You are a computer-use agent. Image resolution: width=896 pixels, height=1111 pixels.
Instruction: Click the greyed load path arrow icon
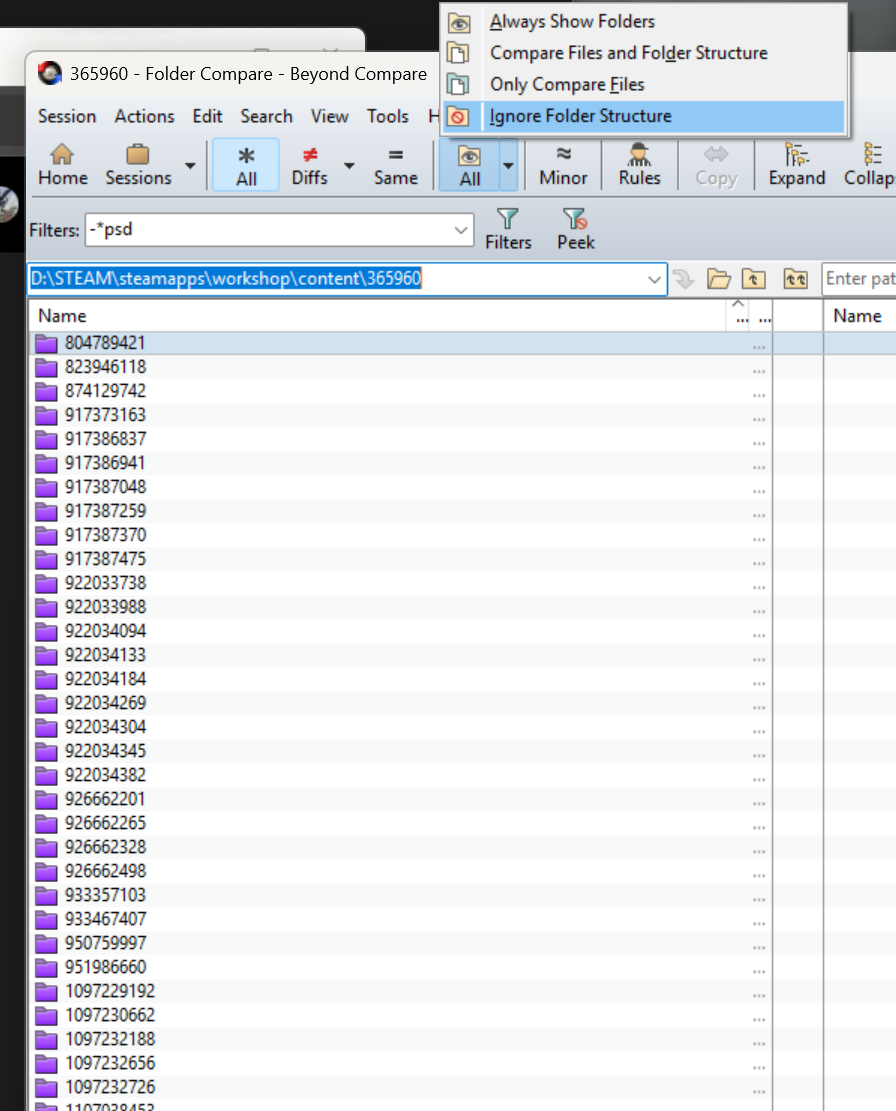click(684, 279)
